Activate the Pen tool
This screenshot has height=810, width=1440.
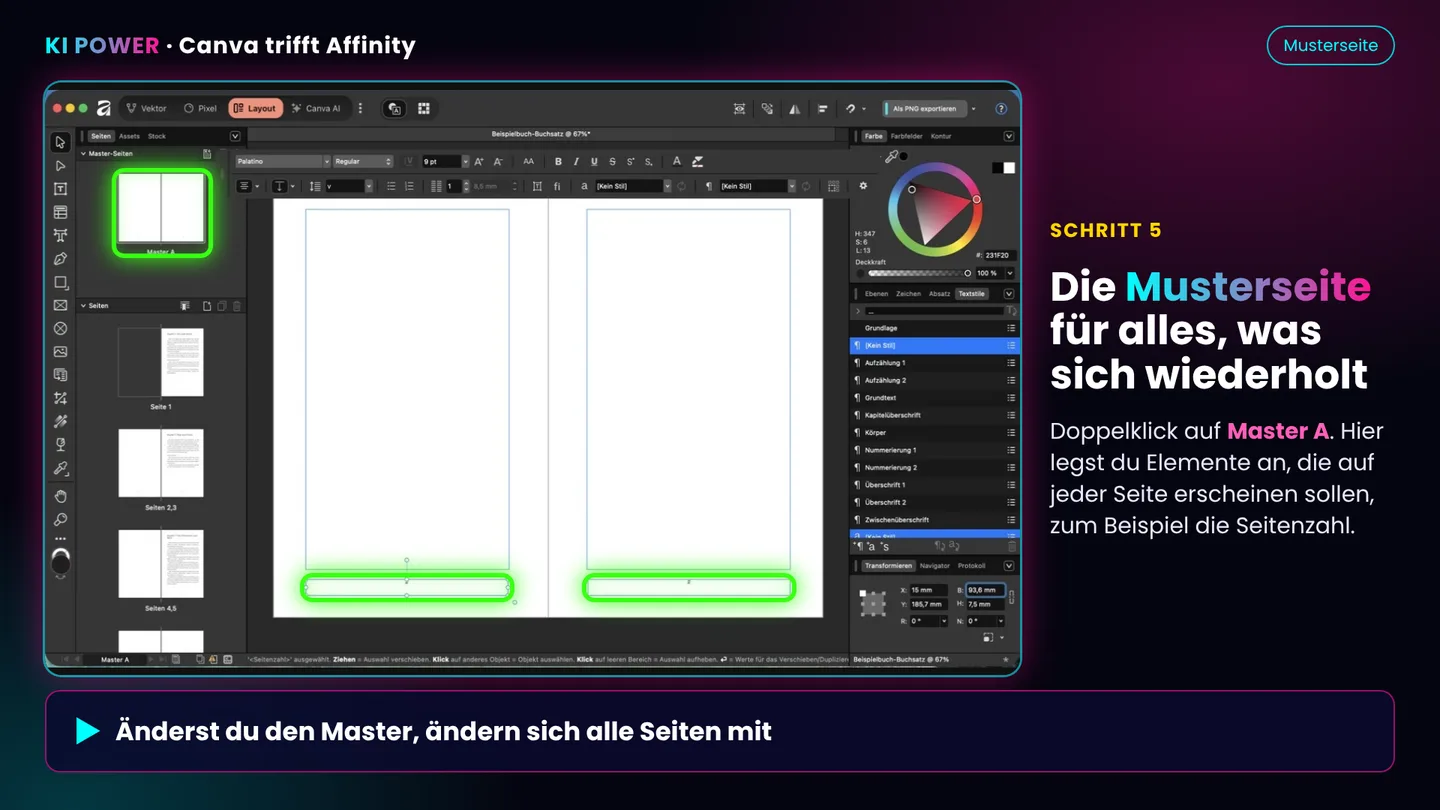[60, 259]
